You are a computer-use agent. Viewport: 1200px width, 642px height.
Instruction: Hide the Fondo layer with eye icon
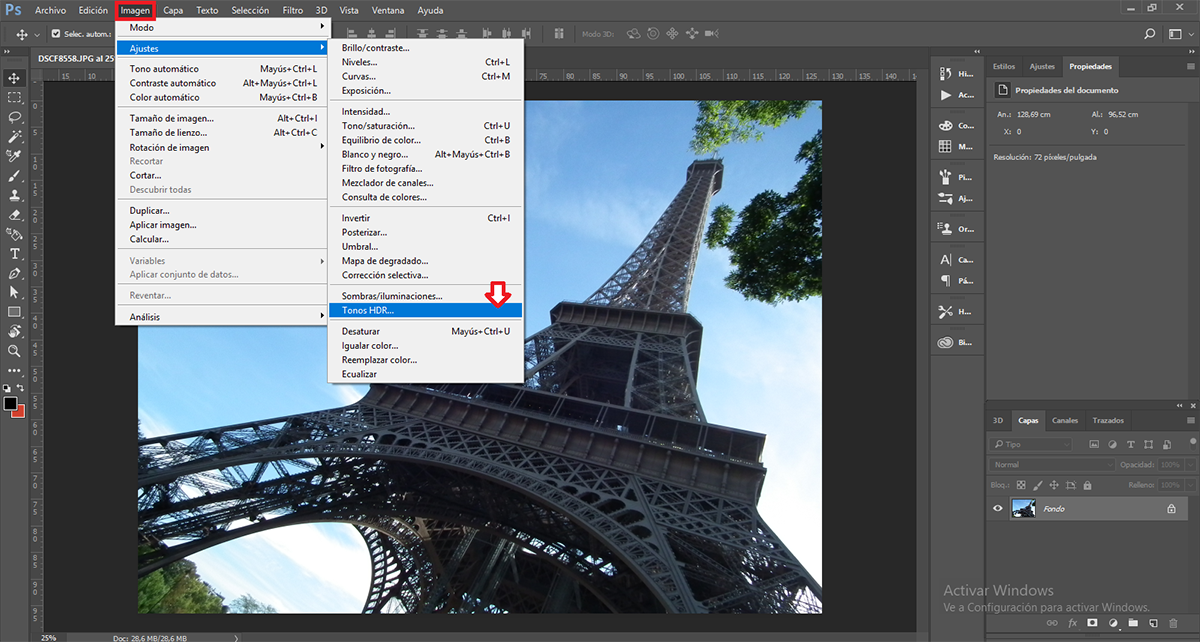[997, 508]
